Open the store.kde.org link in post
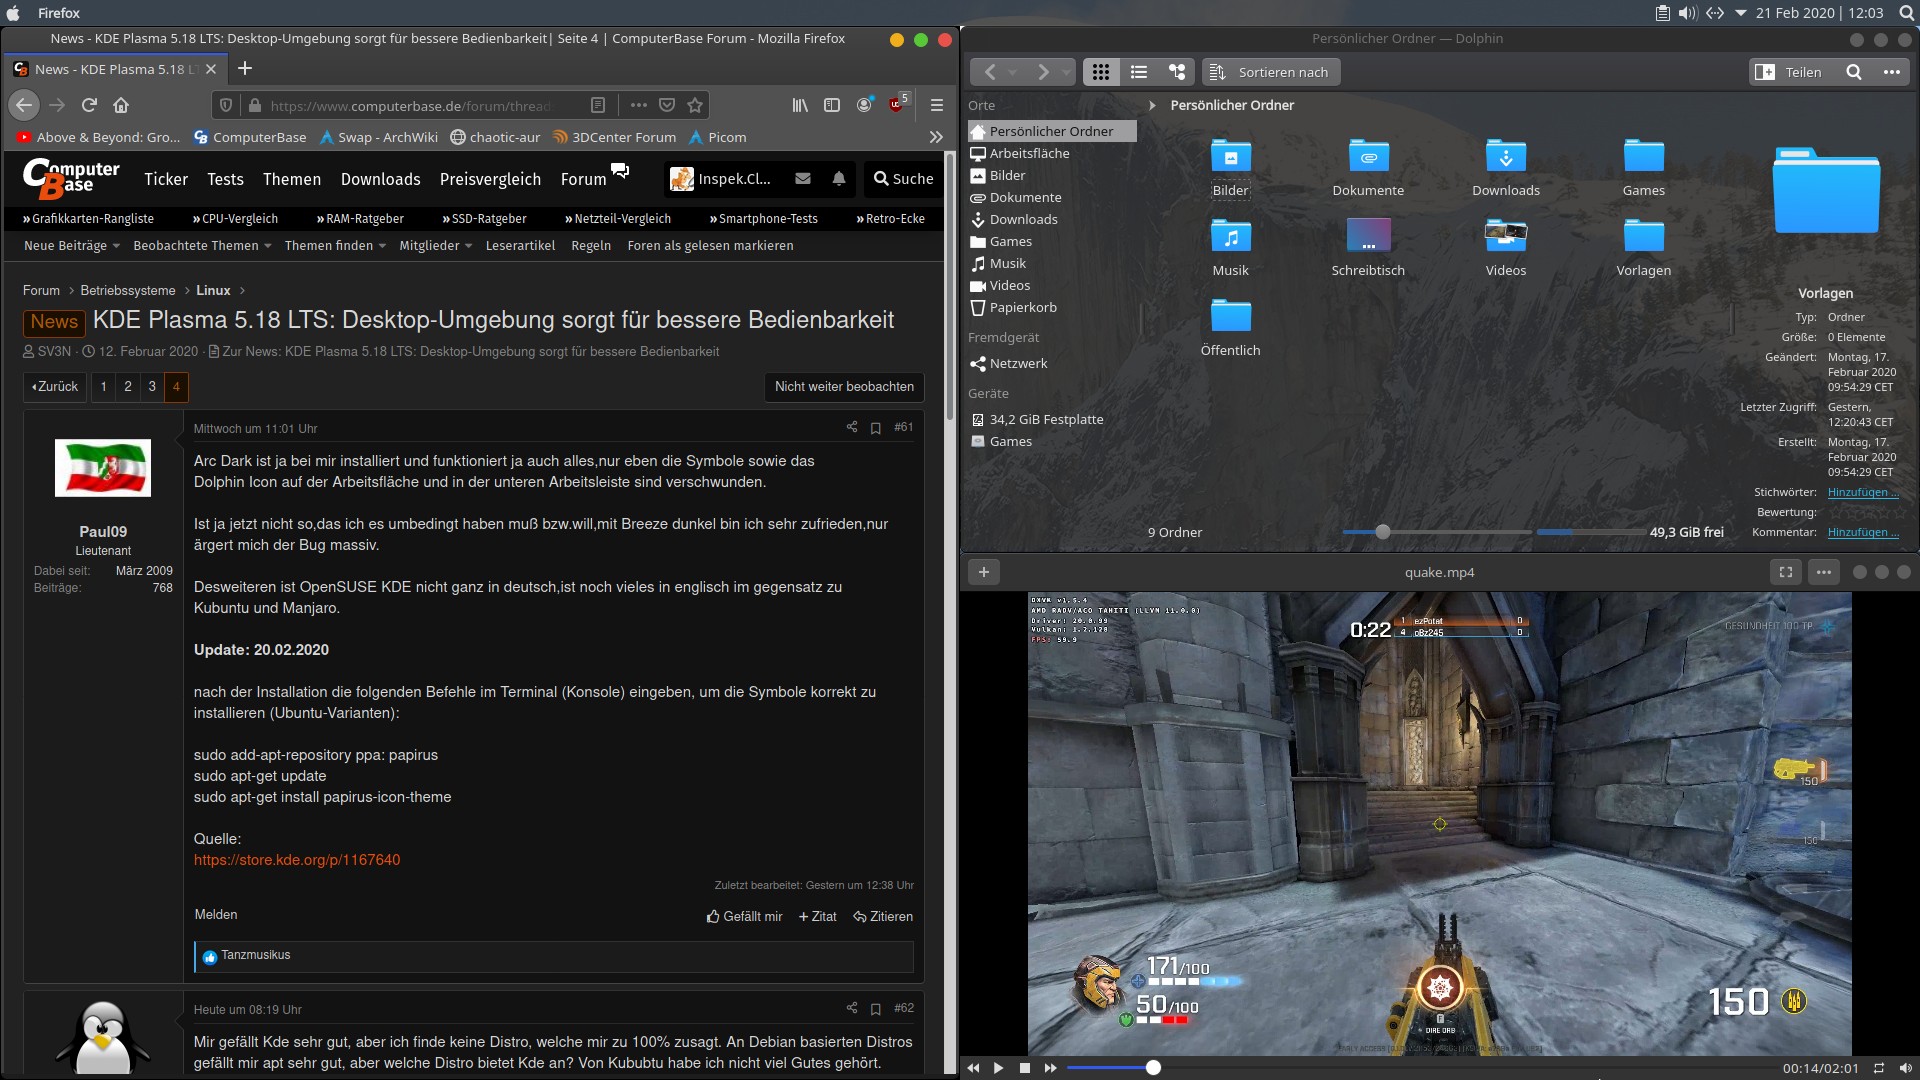 click(297, 860)
